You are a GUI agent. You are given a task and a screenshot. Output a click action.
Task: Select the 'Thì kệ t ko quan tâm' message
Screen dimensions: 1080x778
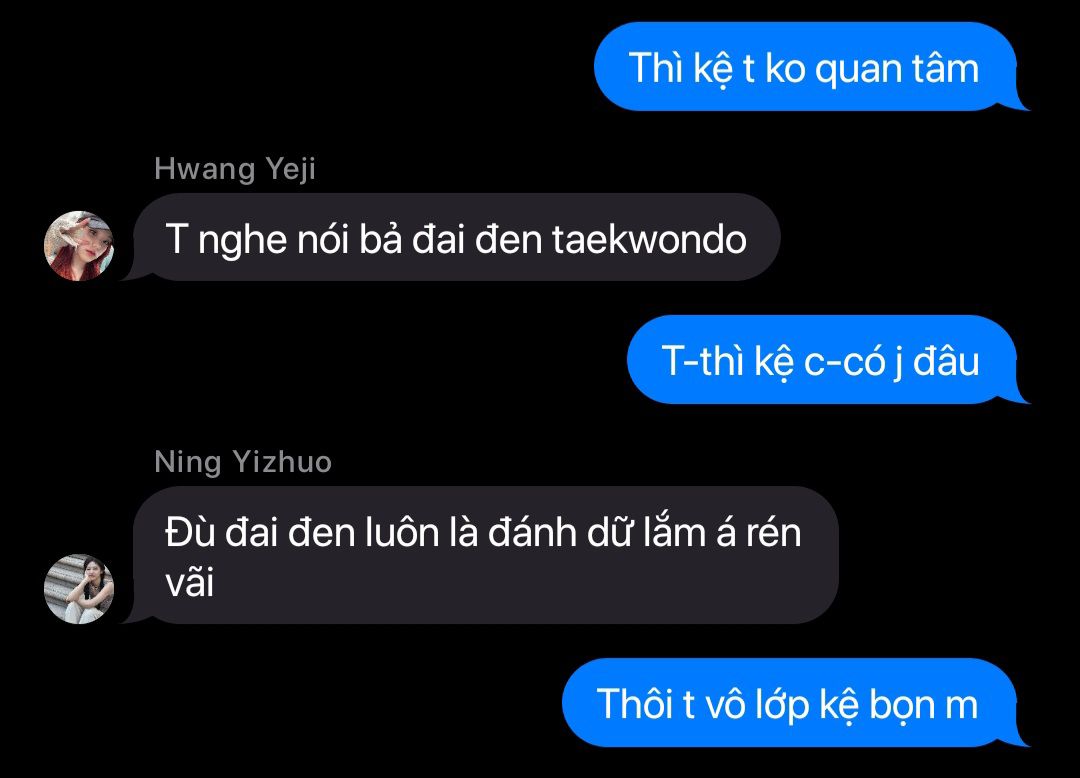tap(806, 67)
